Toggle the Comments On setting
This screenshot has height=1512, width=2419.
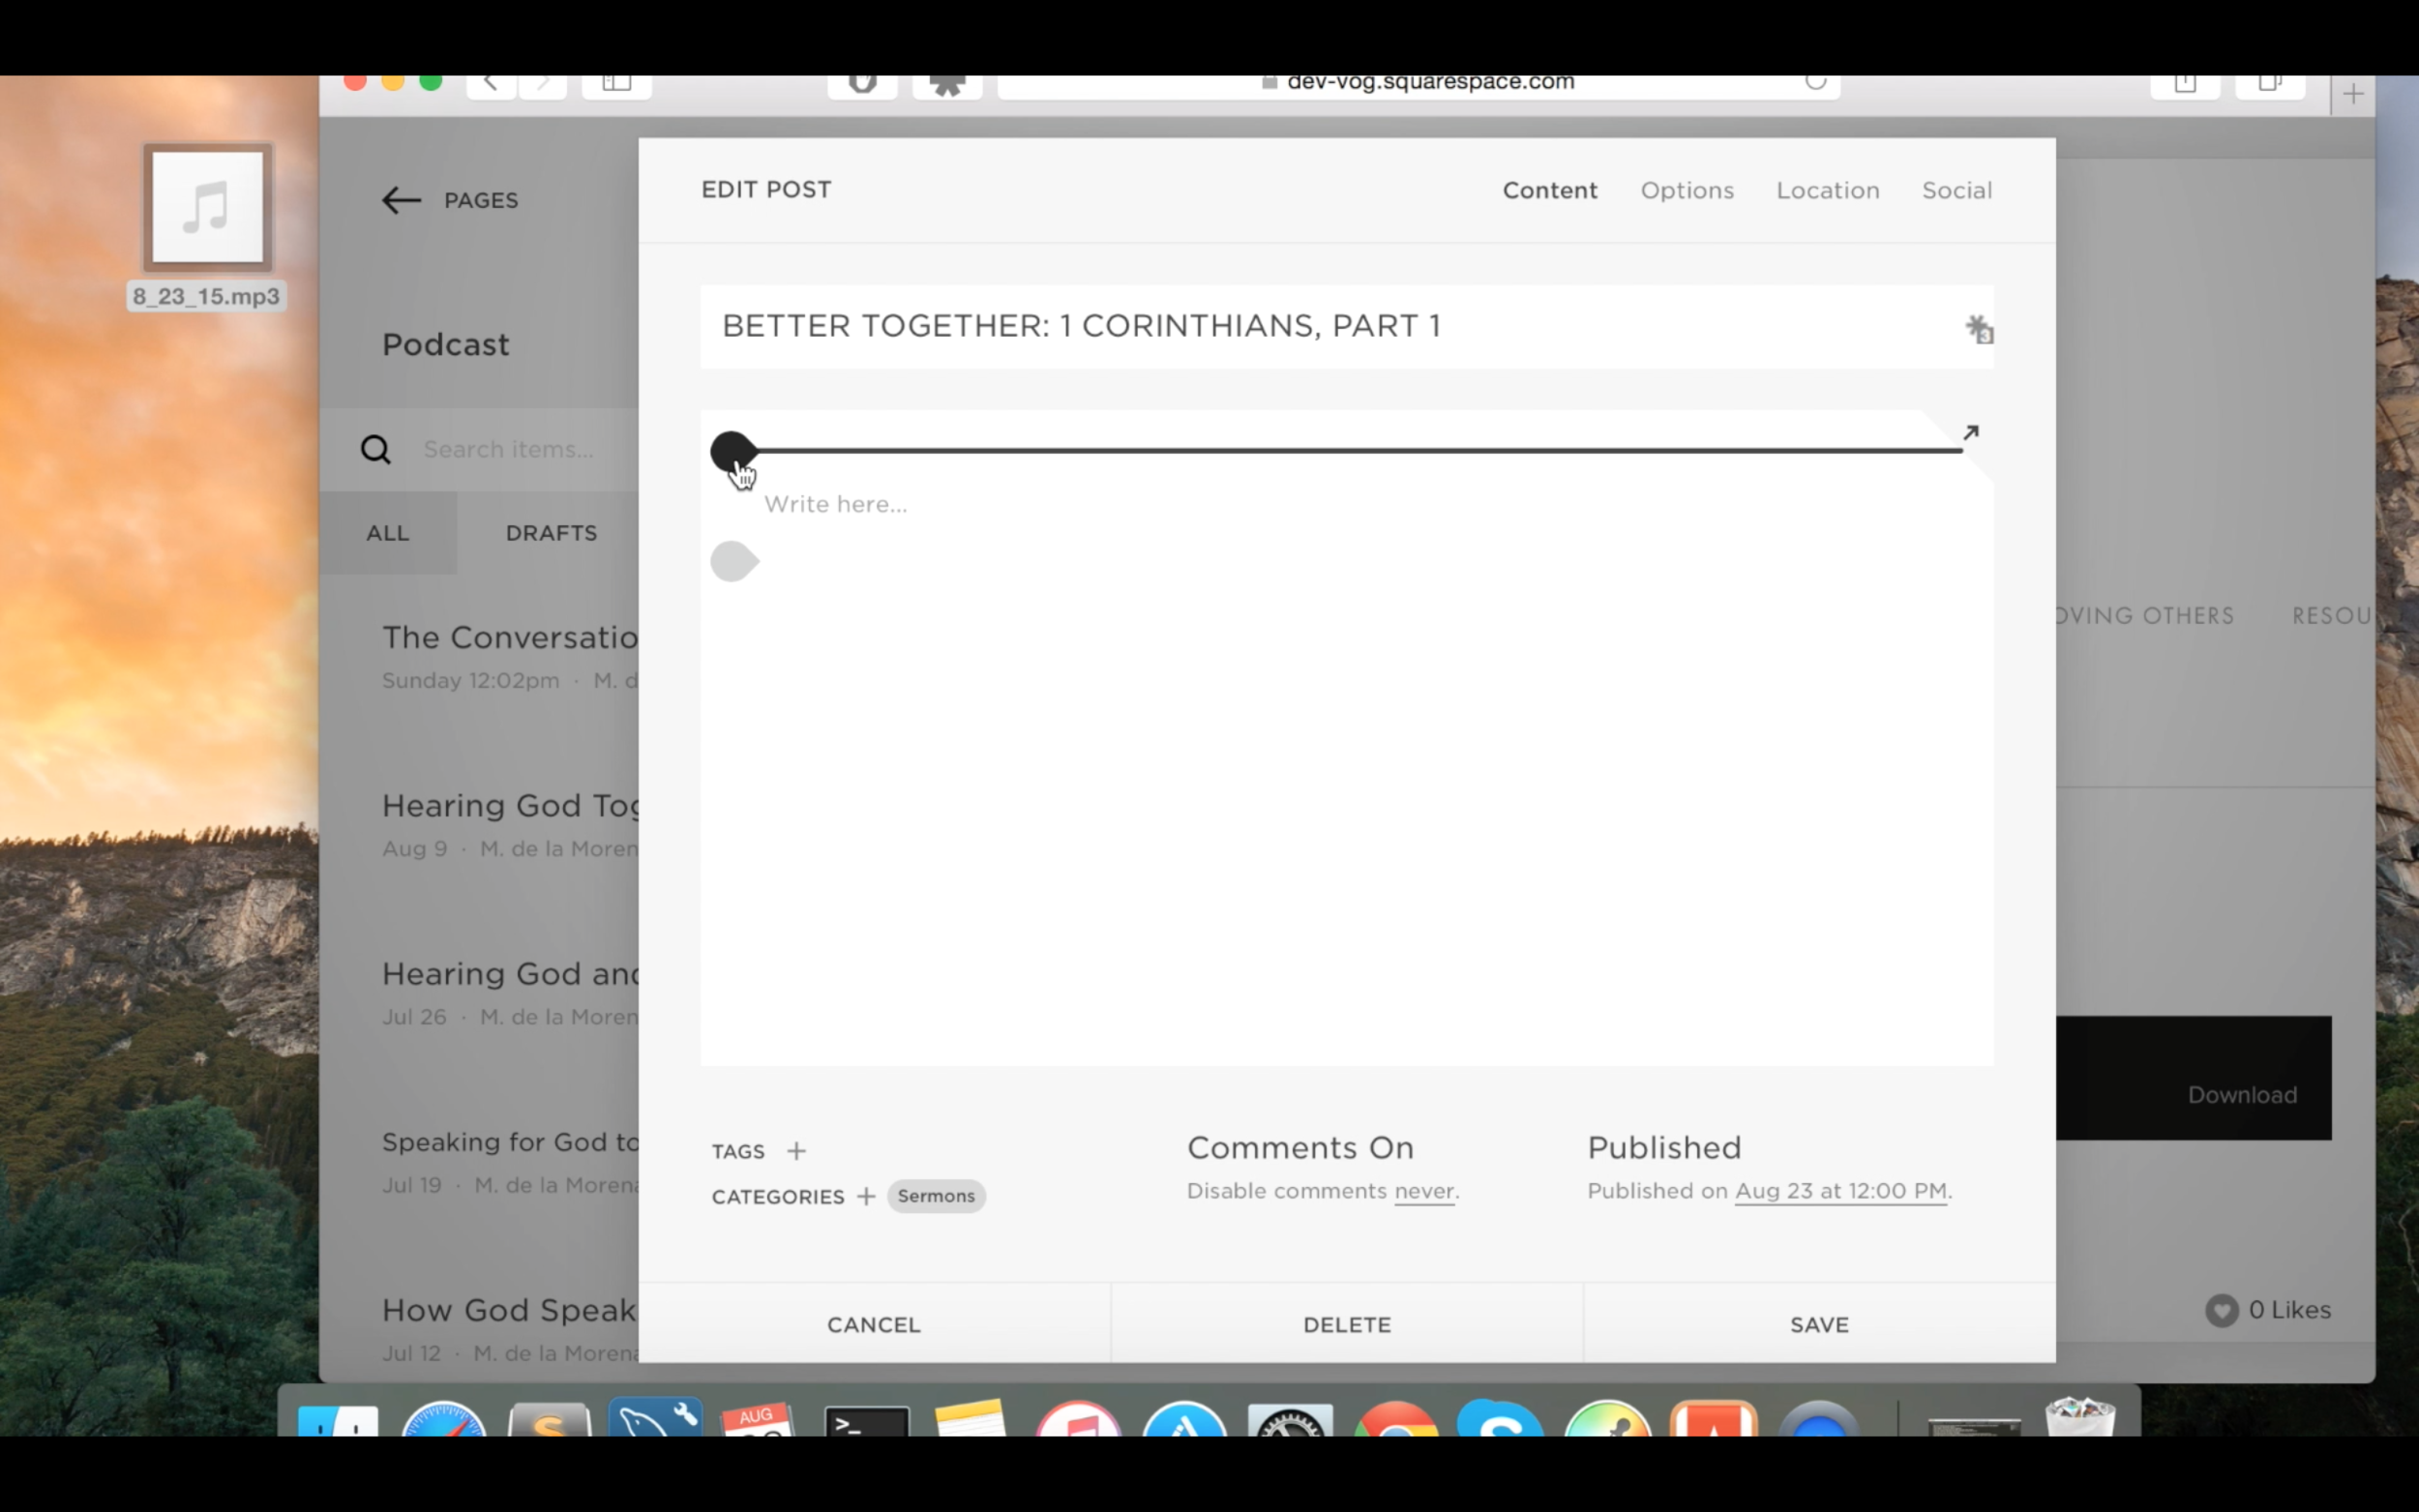coord(1300,1147)
